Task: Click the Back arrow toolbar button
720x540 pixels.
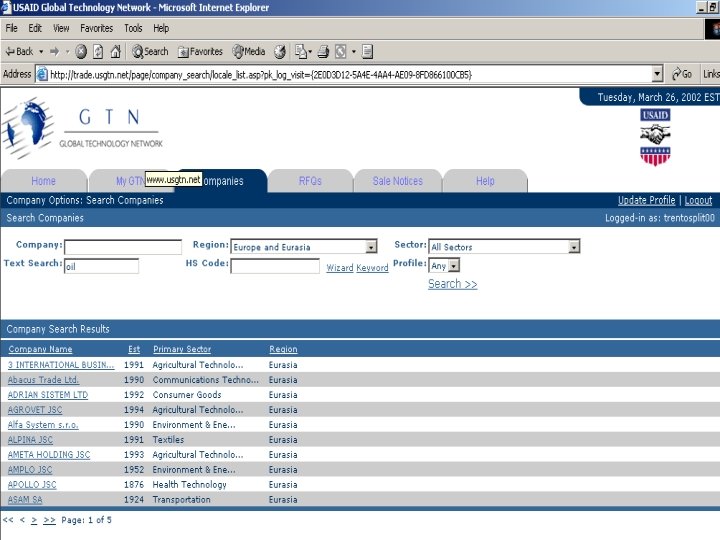Action: click(x=19, y=51)
